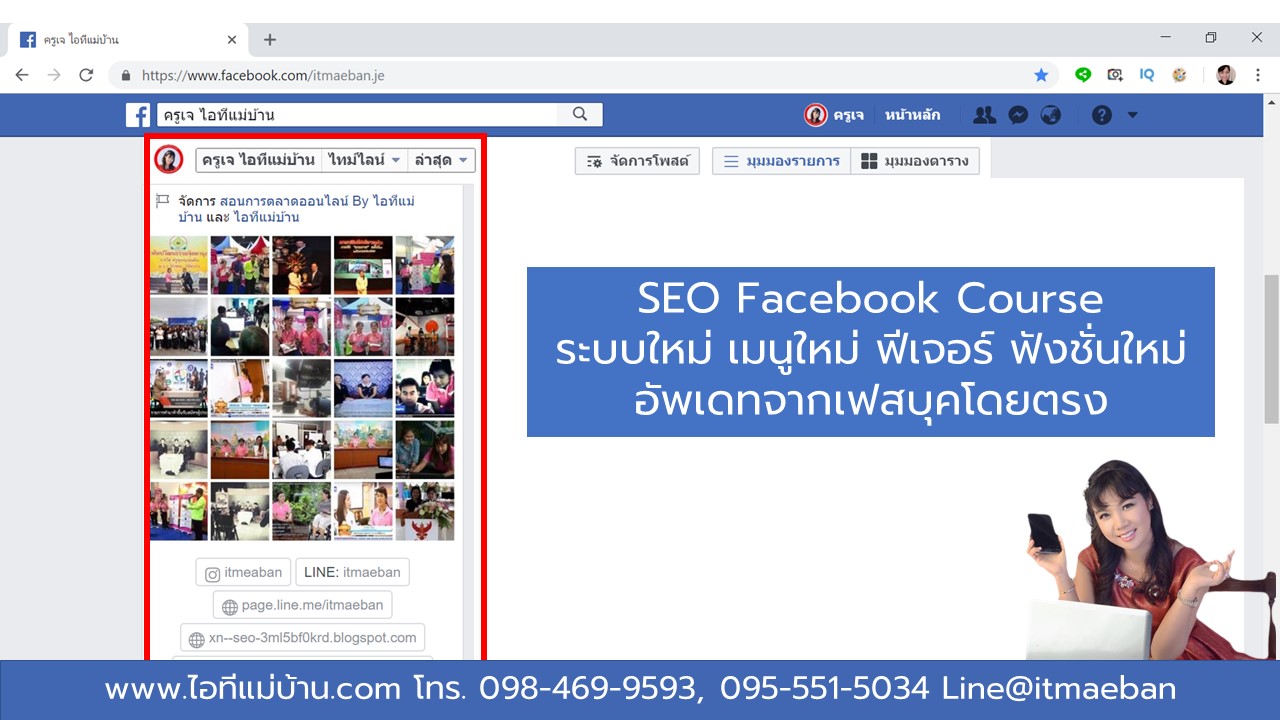Reload the page in Chrome
The image size is (1280, 720).
[x=86, y=75]
